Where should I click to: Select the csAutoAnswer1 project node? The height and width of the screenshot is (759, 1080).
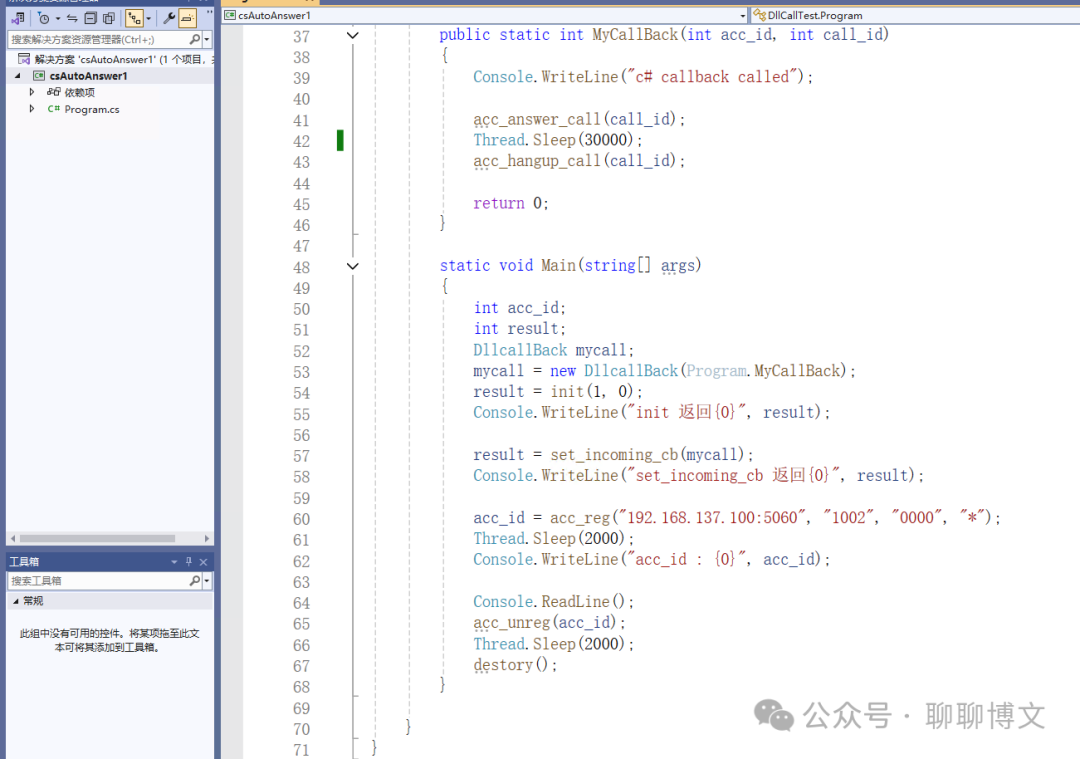[x=88, y=76]
